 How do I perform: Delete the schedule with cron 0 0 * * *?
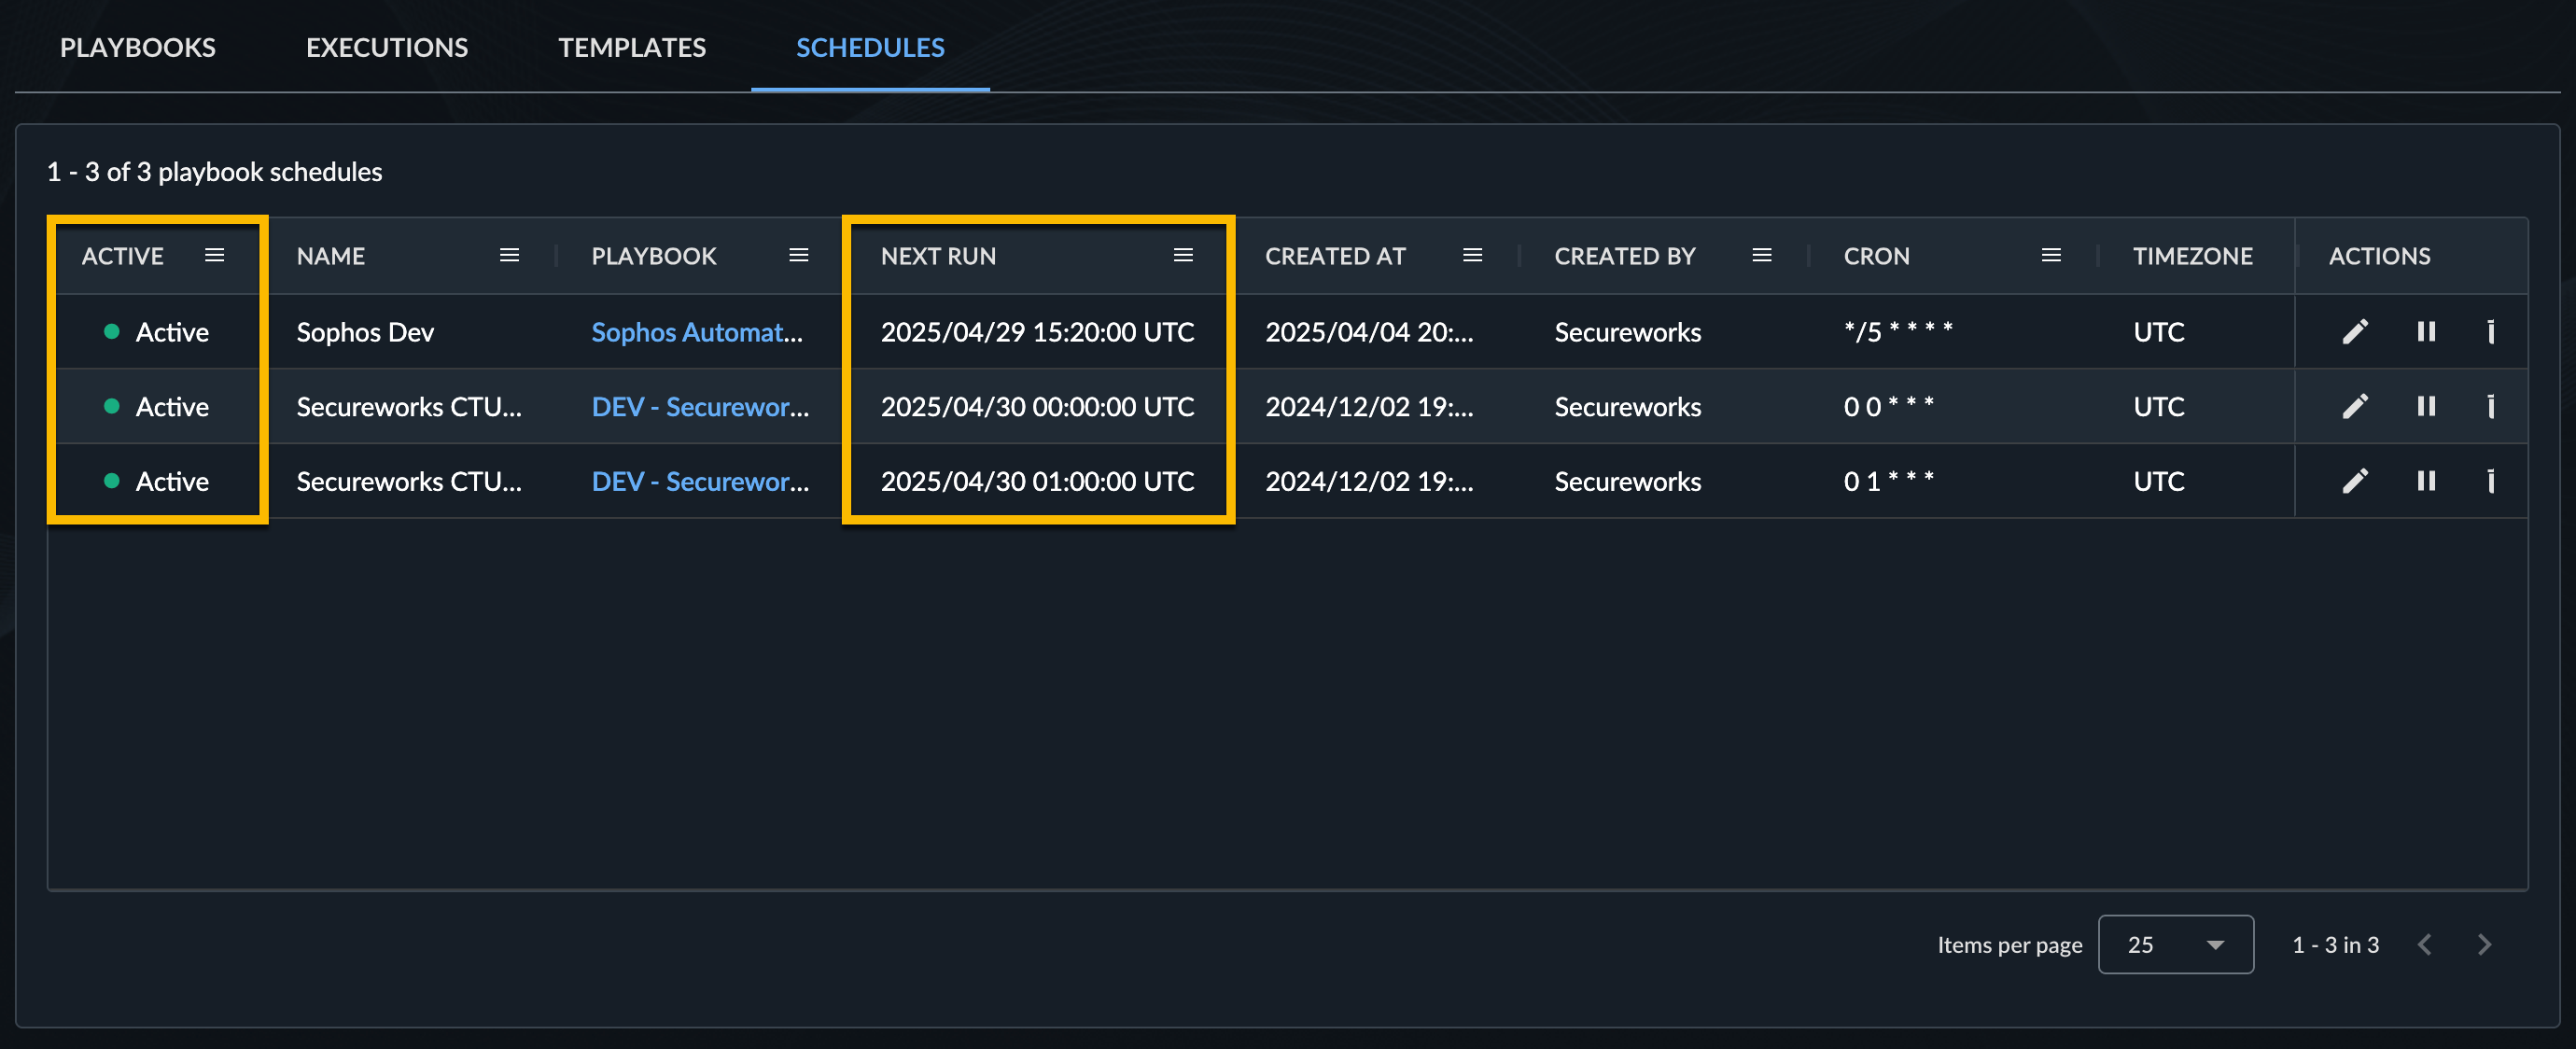(x=2490, y=406)
